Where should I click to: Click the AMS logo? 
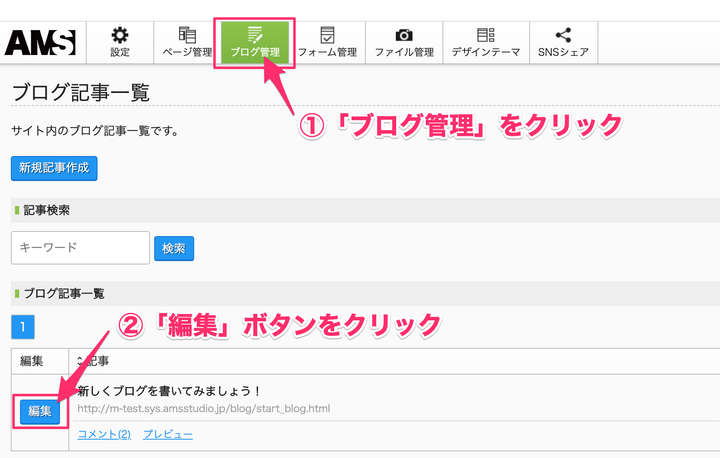[x=40, y=43]
